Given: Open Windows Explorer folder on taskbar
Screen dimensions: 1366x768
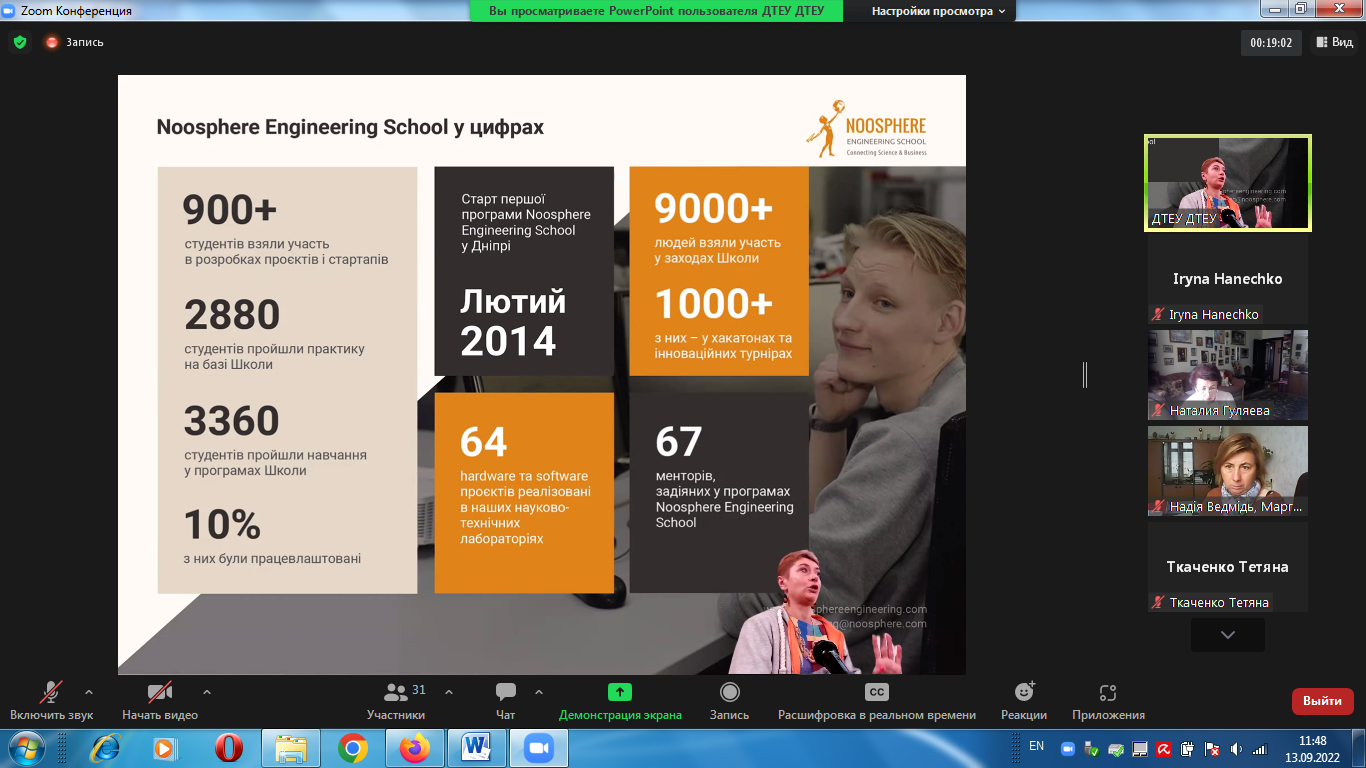Looking at the screenshot, I should 291,748.
